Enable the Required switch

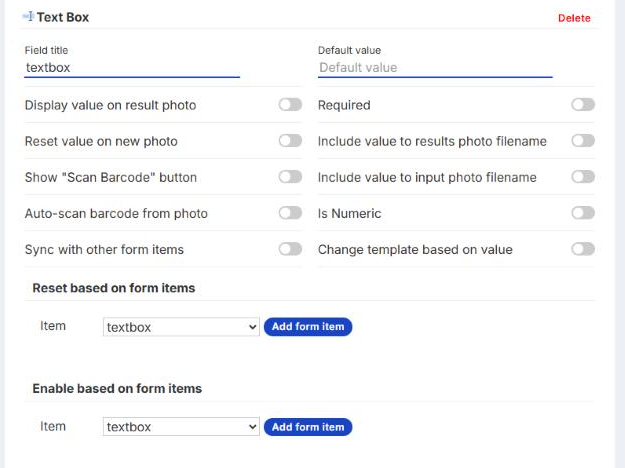[583, 105]
